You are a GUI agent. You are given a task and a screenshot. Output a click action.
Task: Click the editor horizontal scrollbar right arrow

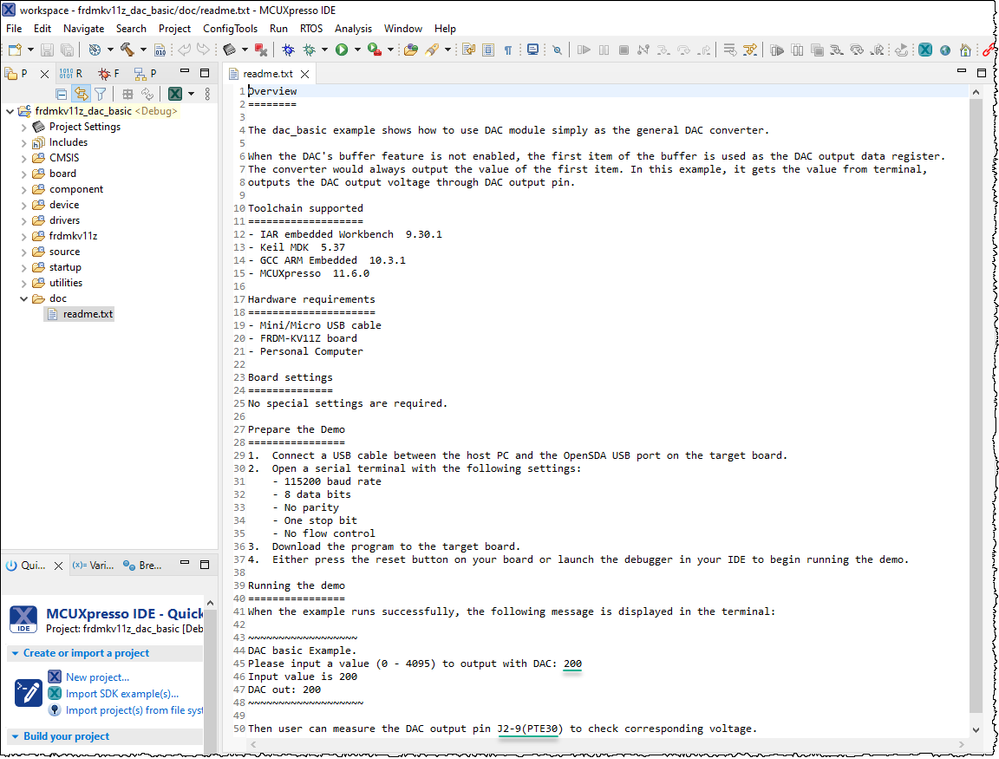pos(961,744)
